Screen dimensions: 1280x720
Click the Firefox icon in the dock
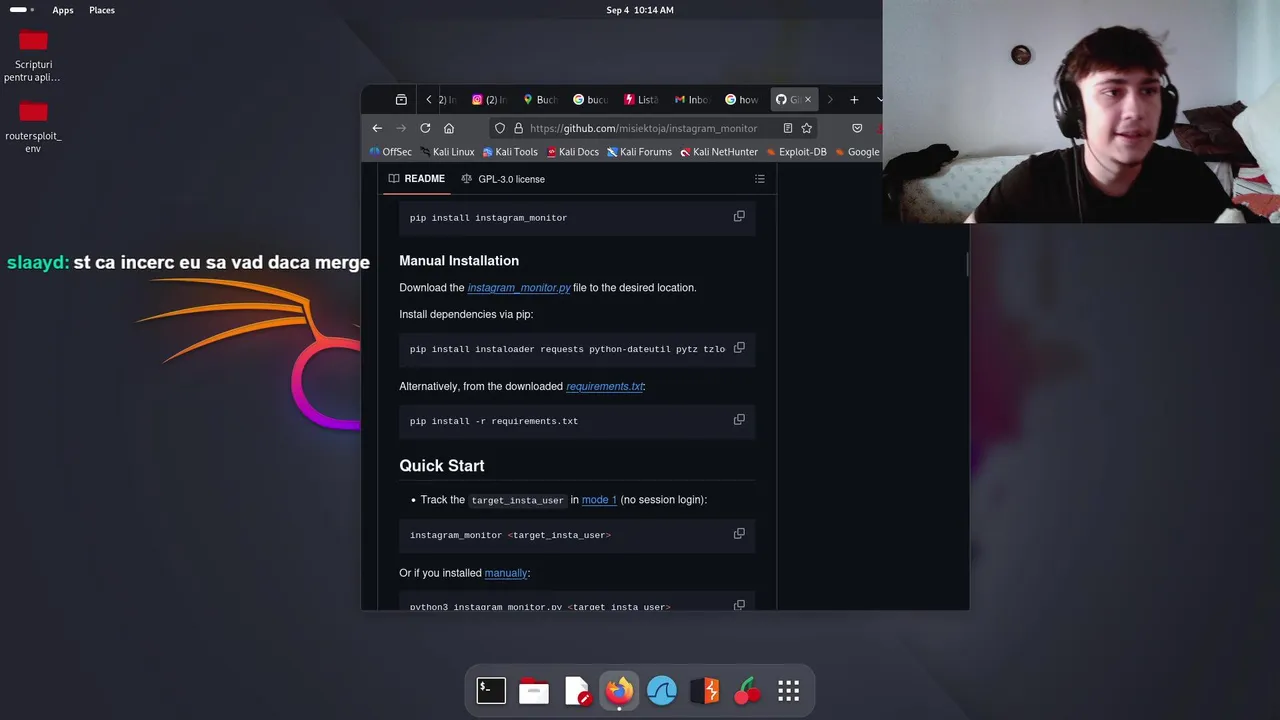(620, 690)
